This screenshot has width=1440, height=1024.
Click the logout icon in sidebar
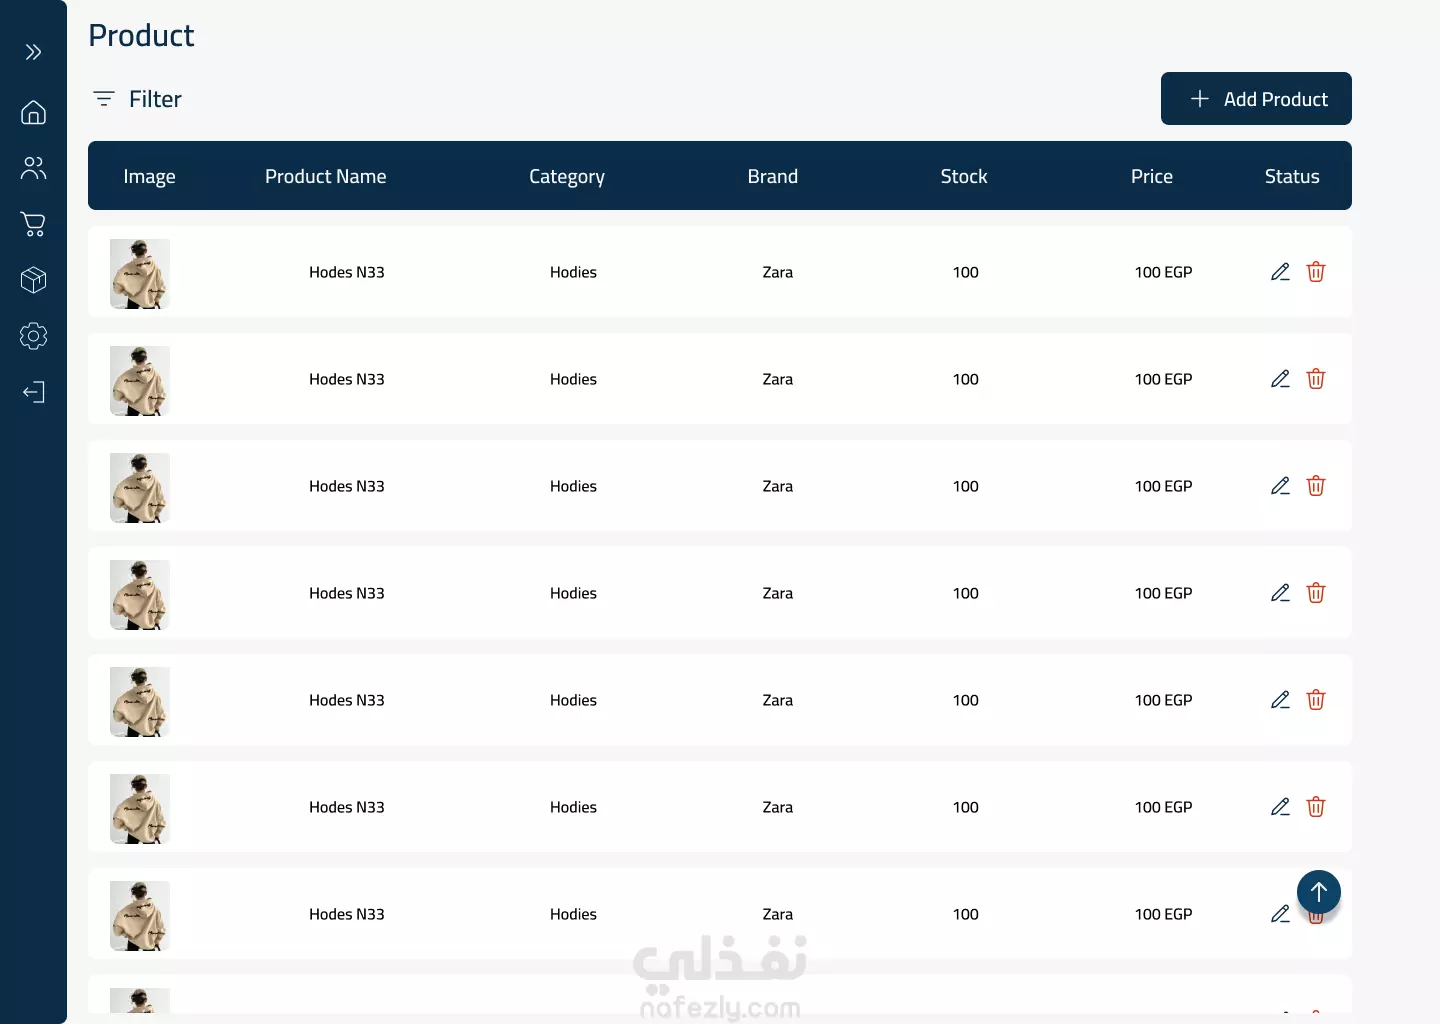[33, 392]
